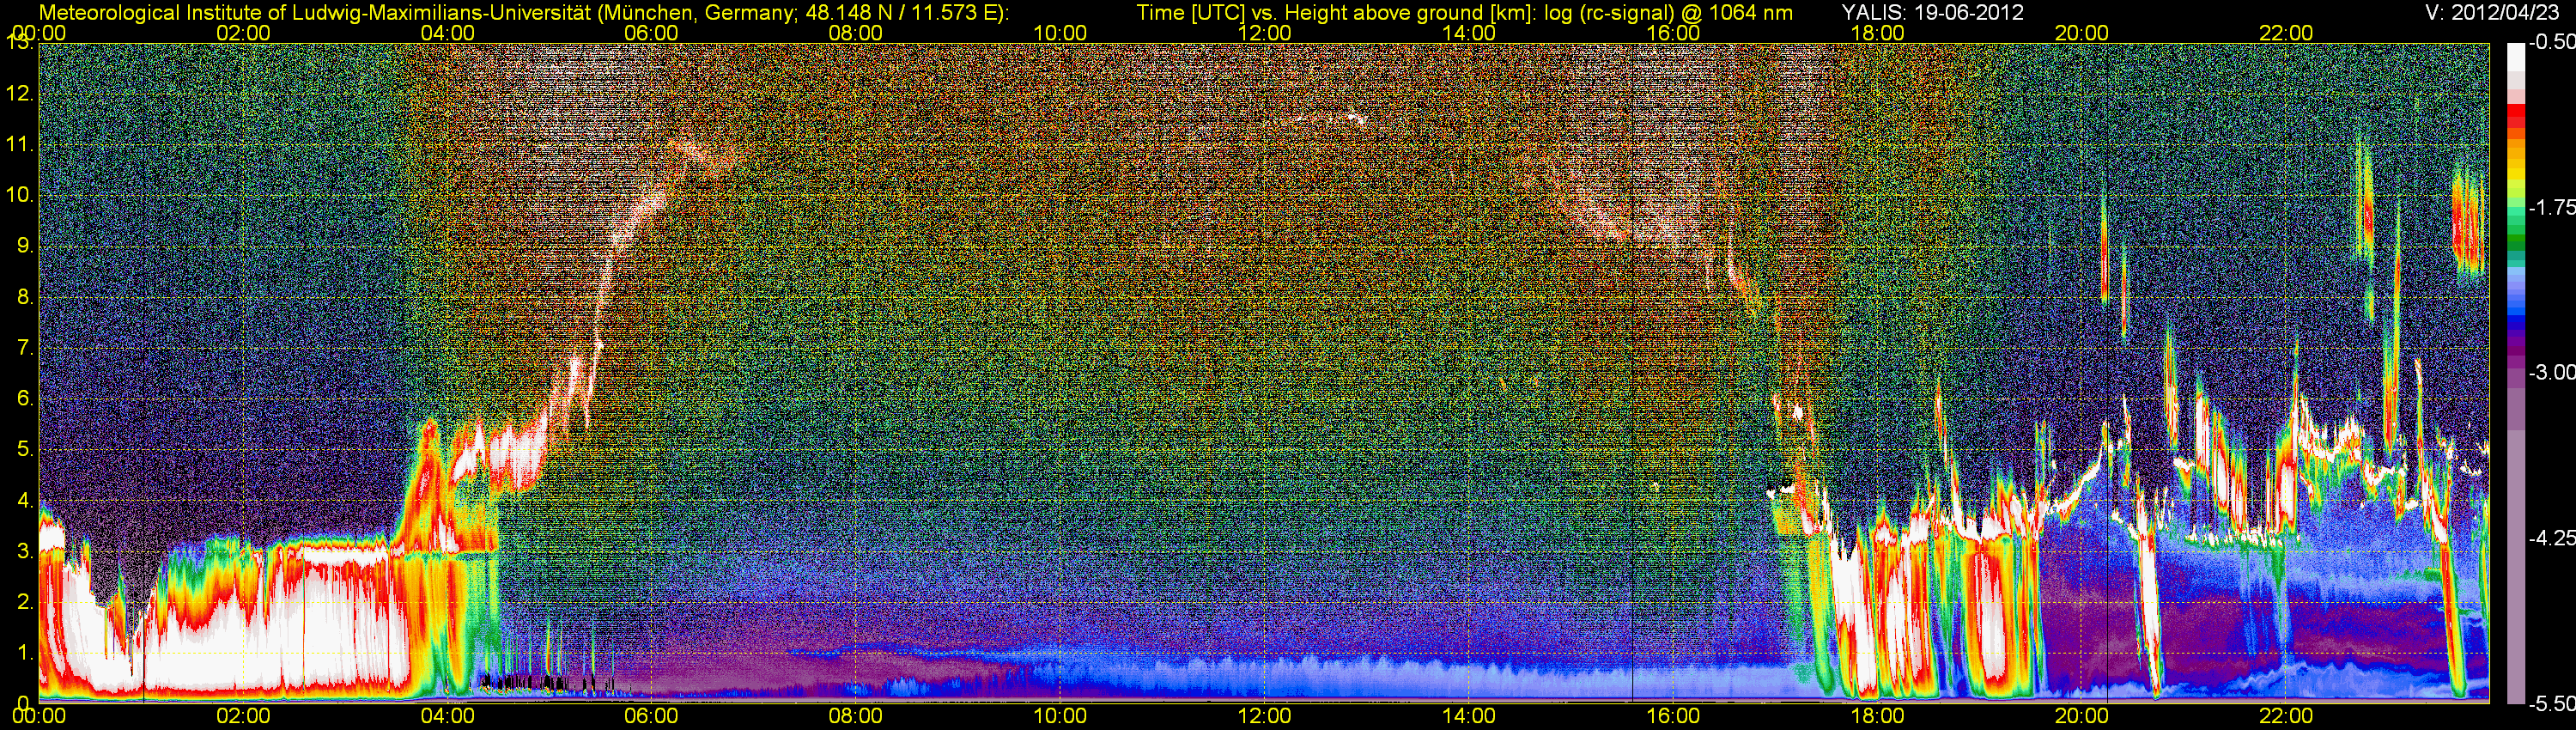Screen dimensions: 2576x730
Task: Select the 14:00 label on the bottom time axis
Action: pyautogui.click(x=1469, y=717)
